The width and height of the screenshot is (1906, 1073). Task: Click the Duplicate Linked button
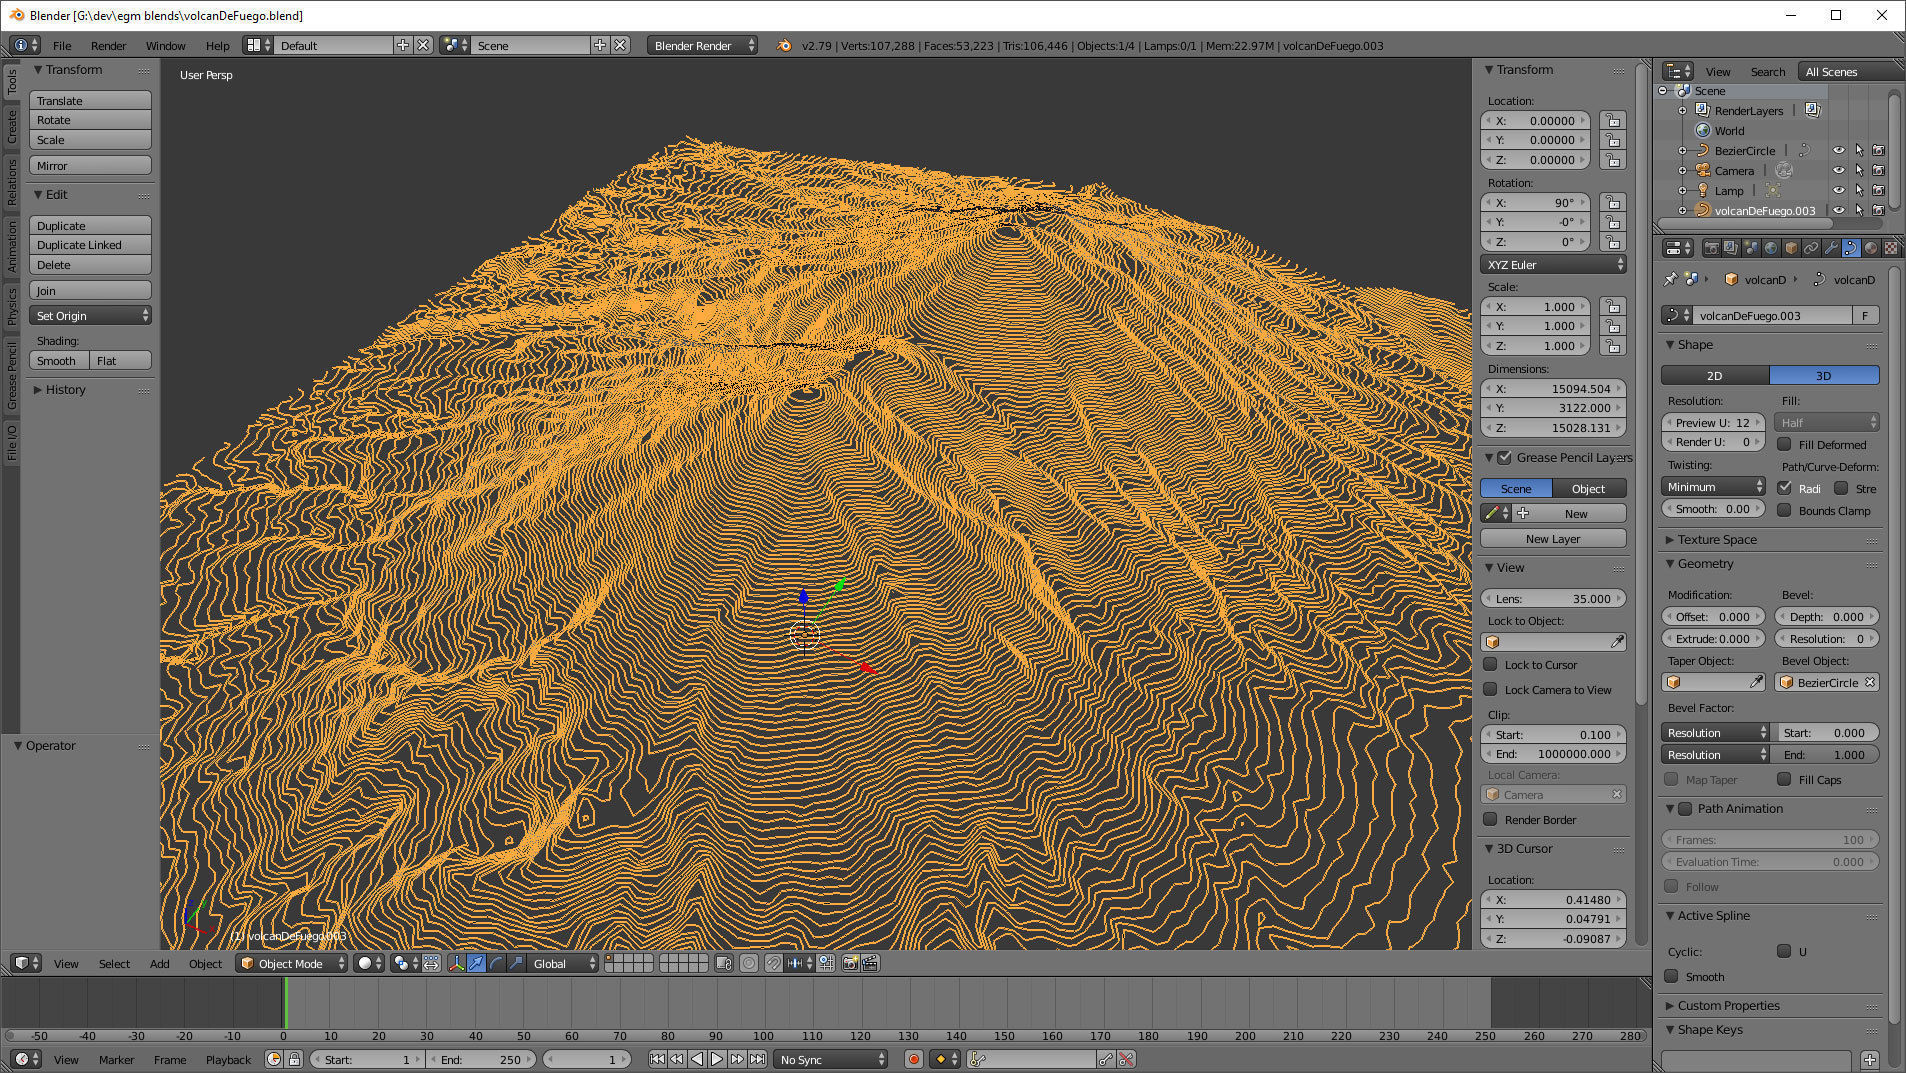[x=90, y=244]
